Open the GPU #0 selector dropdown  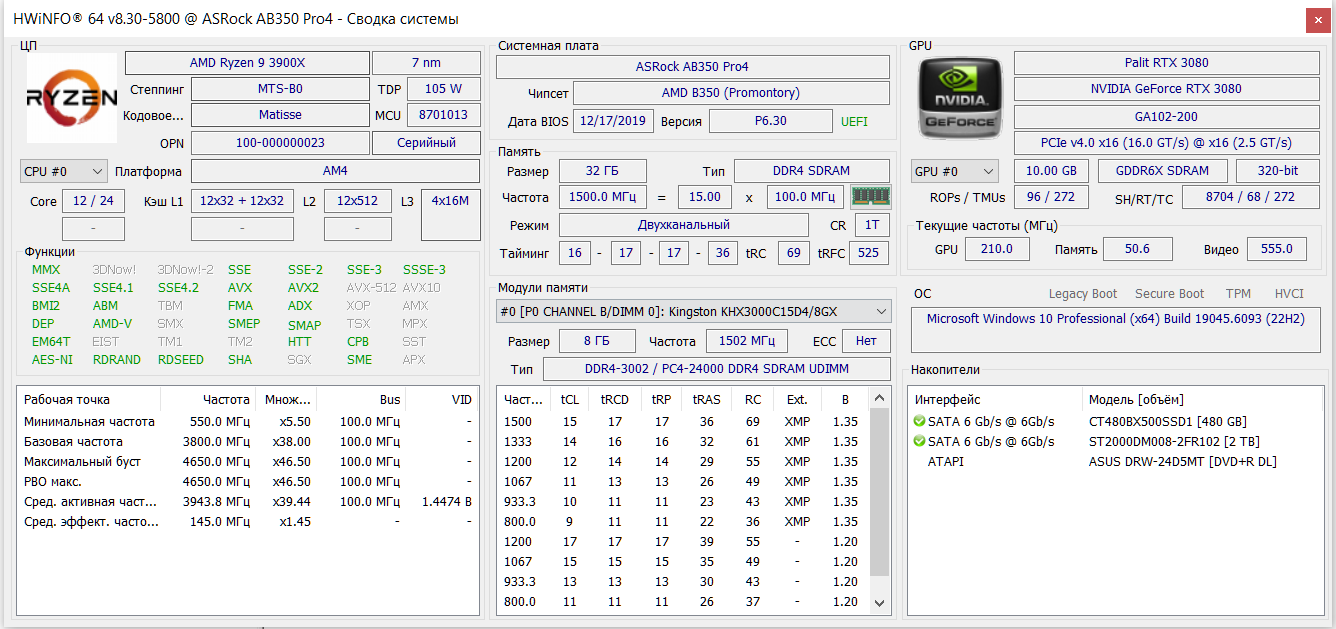955,171
